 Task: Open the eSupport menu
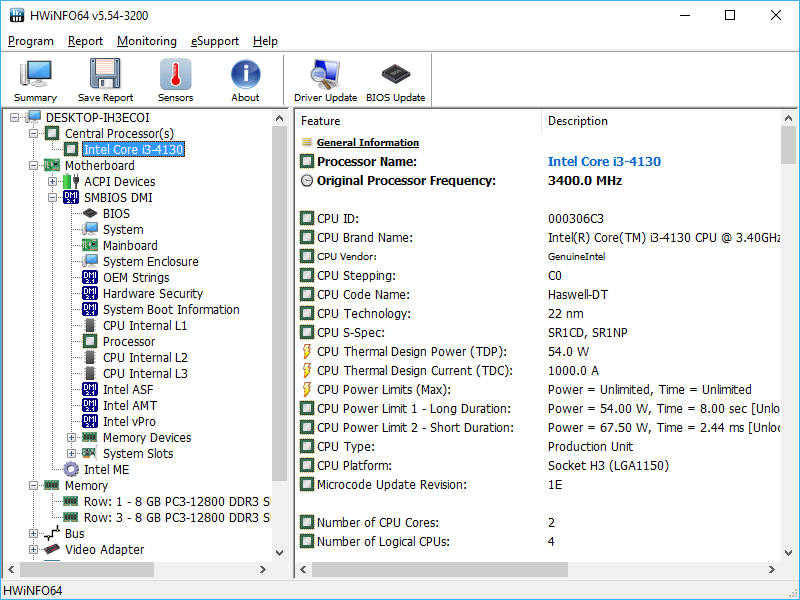tap(215, 41)
